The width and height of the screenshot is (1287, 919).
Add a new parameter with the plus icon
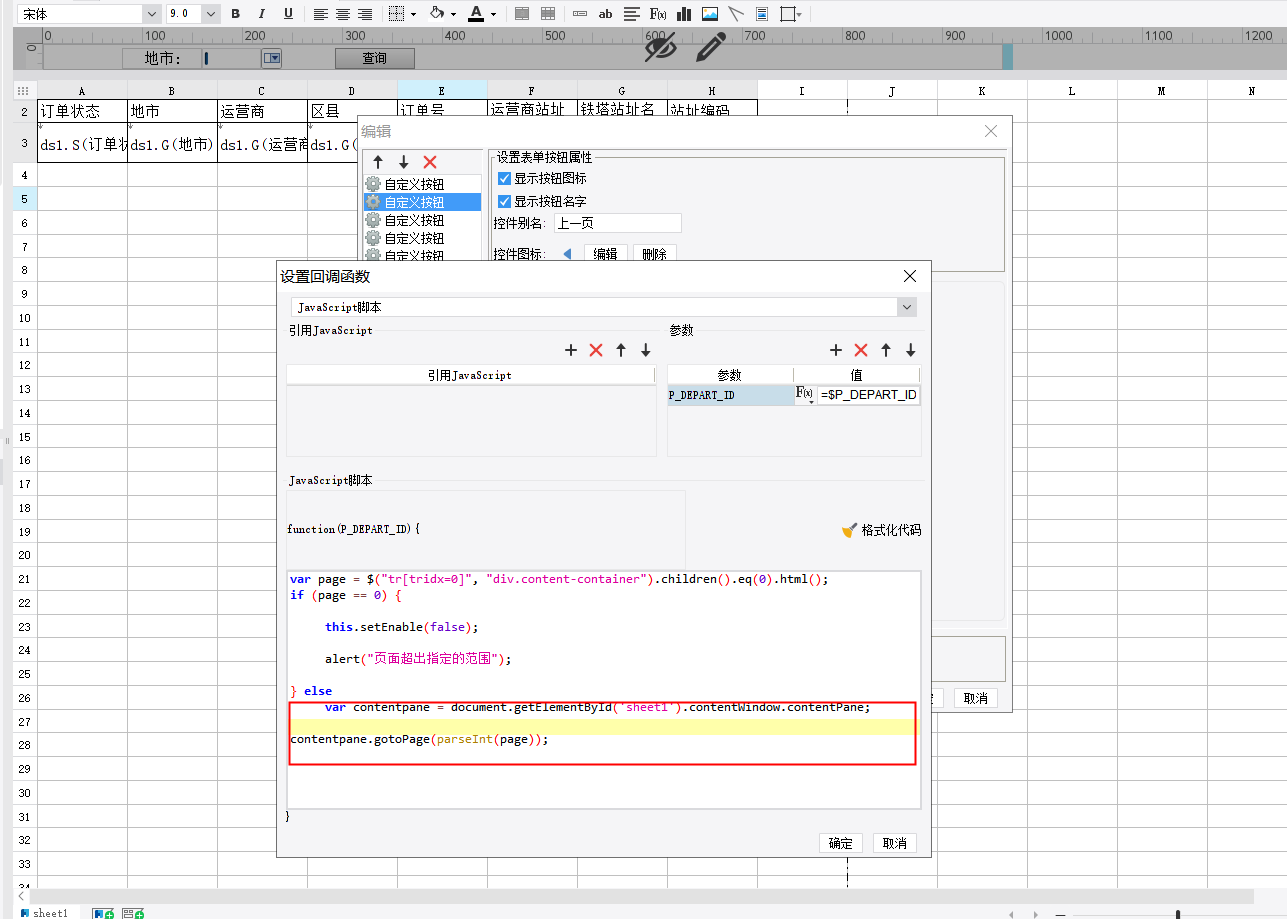[836, 350]
